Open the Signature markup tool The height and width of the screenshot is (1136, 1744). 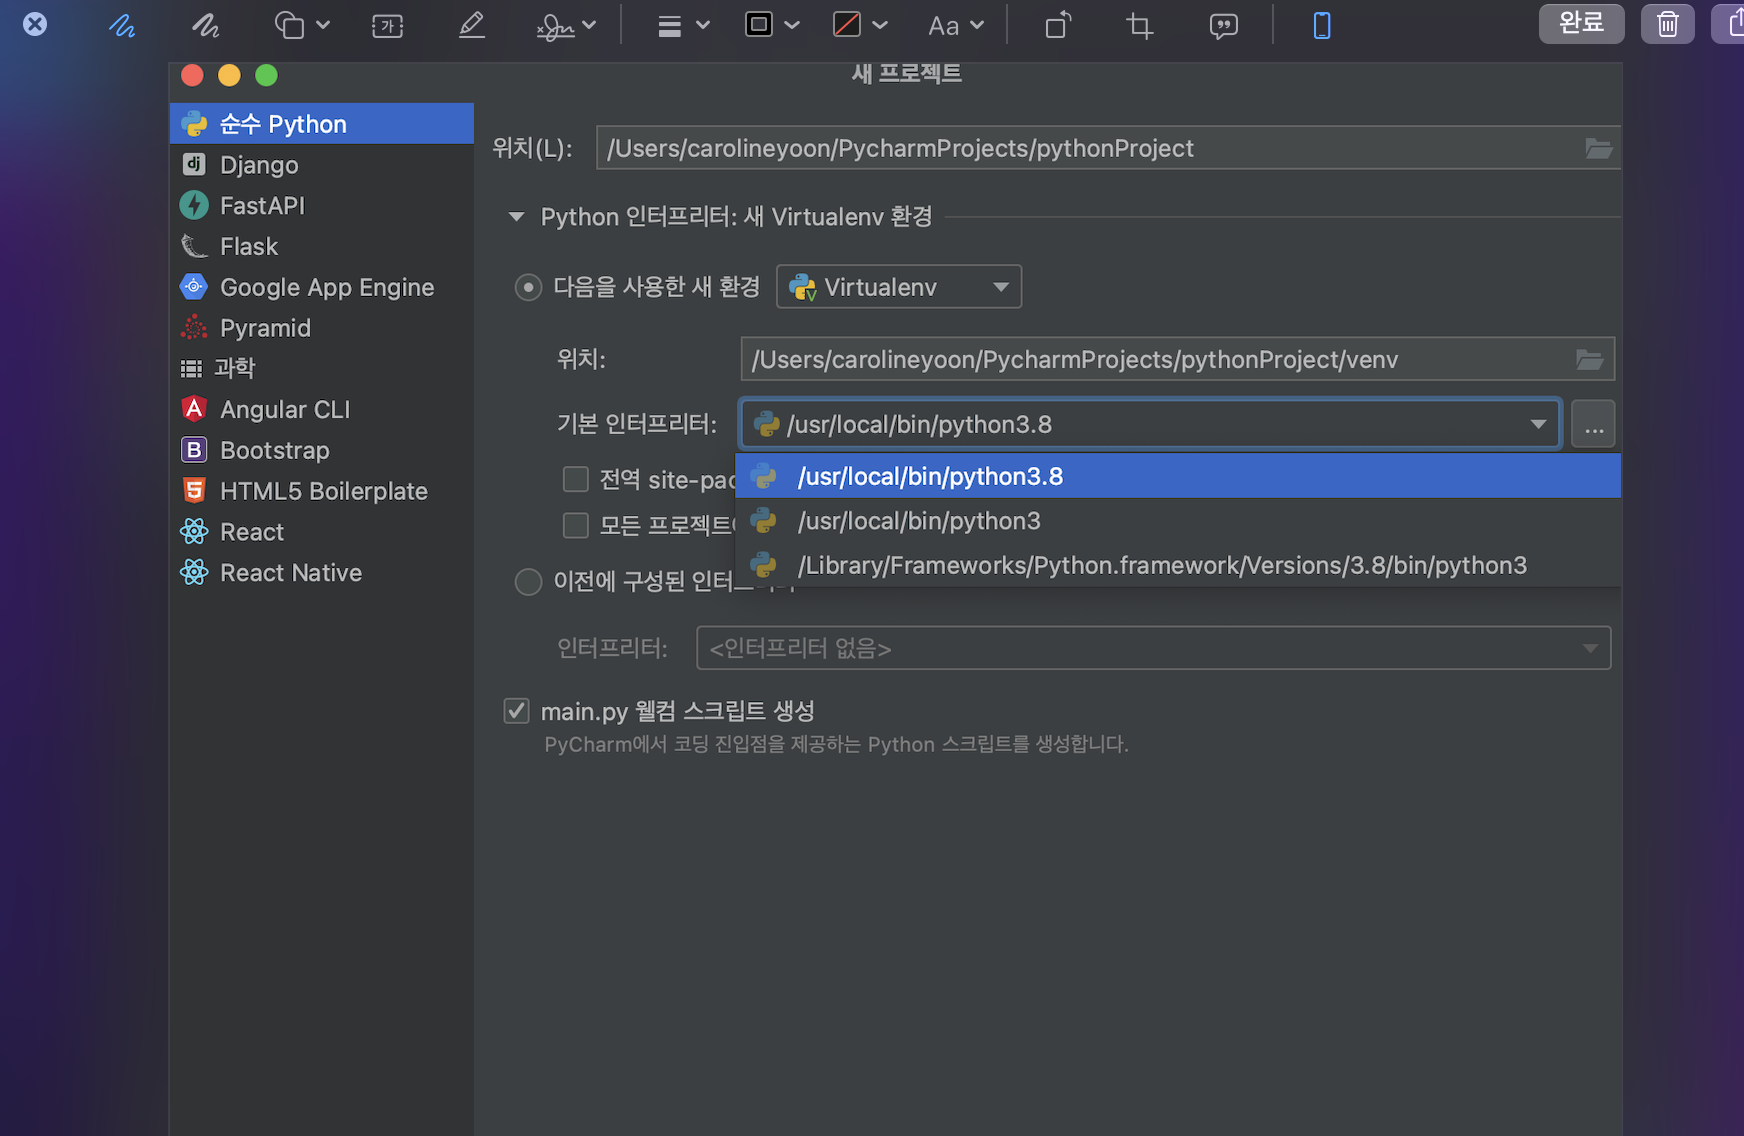coord(565,26)
